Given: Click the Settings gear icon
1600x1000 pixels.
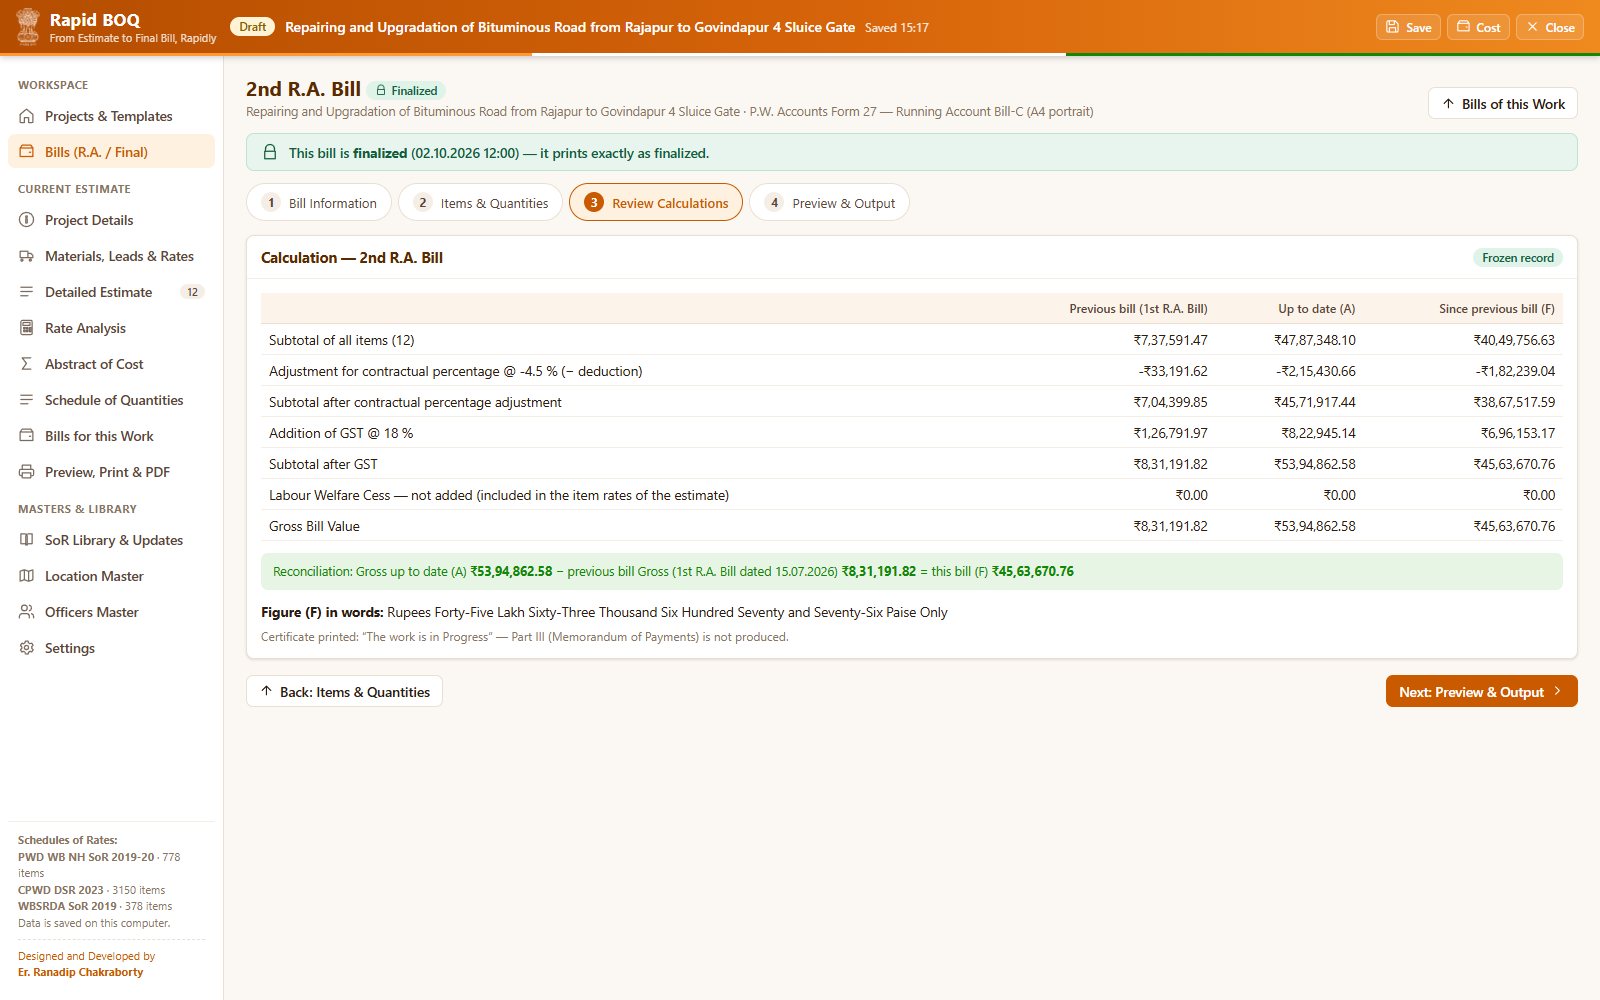Looking at the screenshot, I should click(27, 648).
